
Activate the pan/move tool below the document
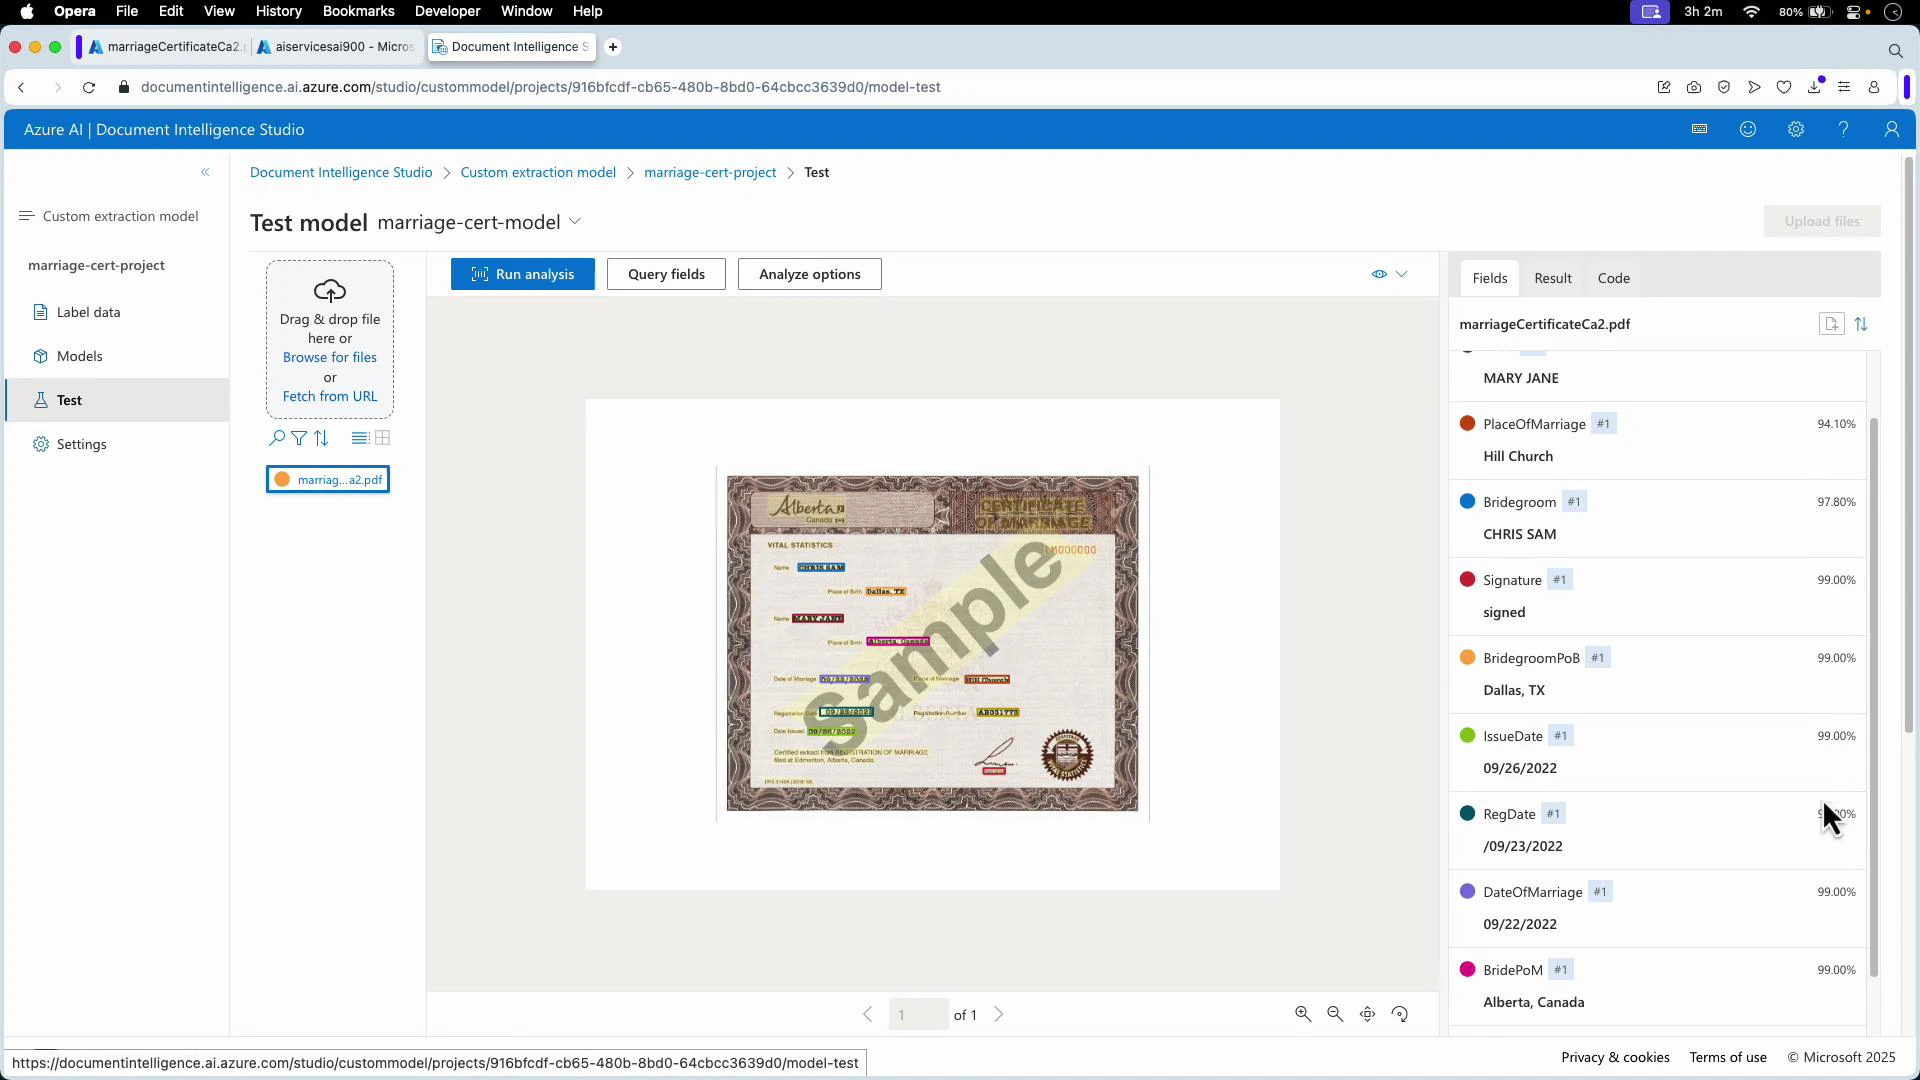click(1368, 1014)
